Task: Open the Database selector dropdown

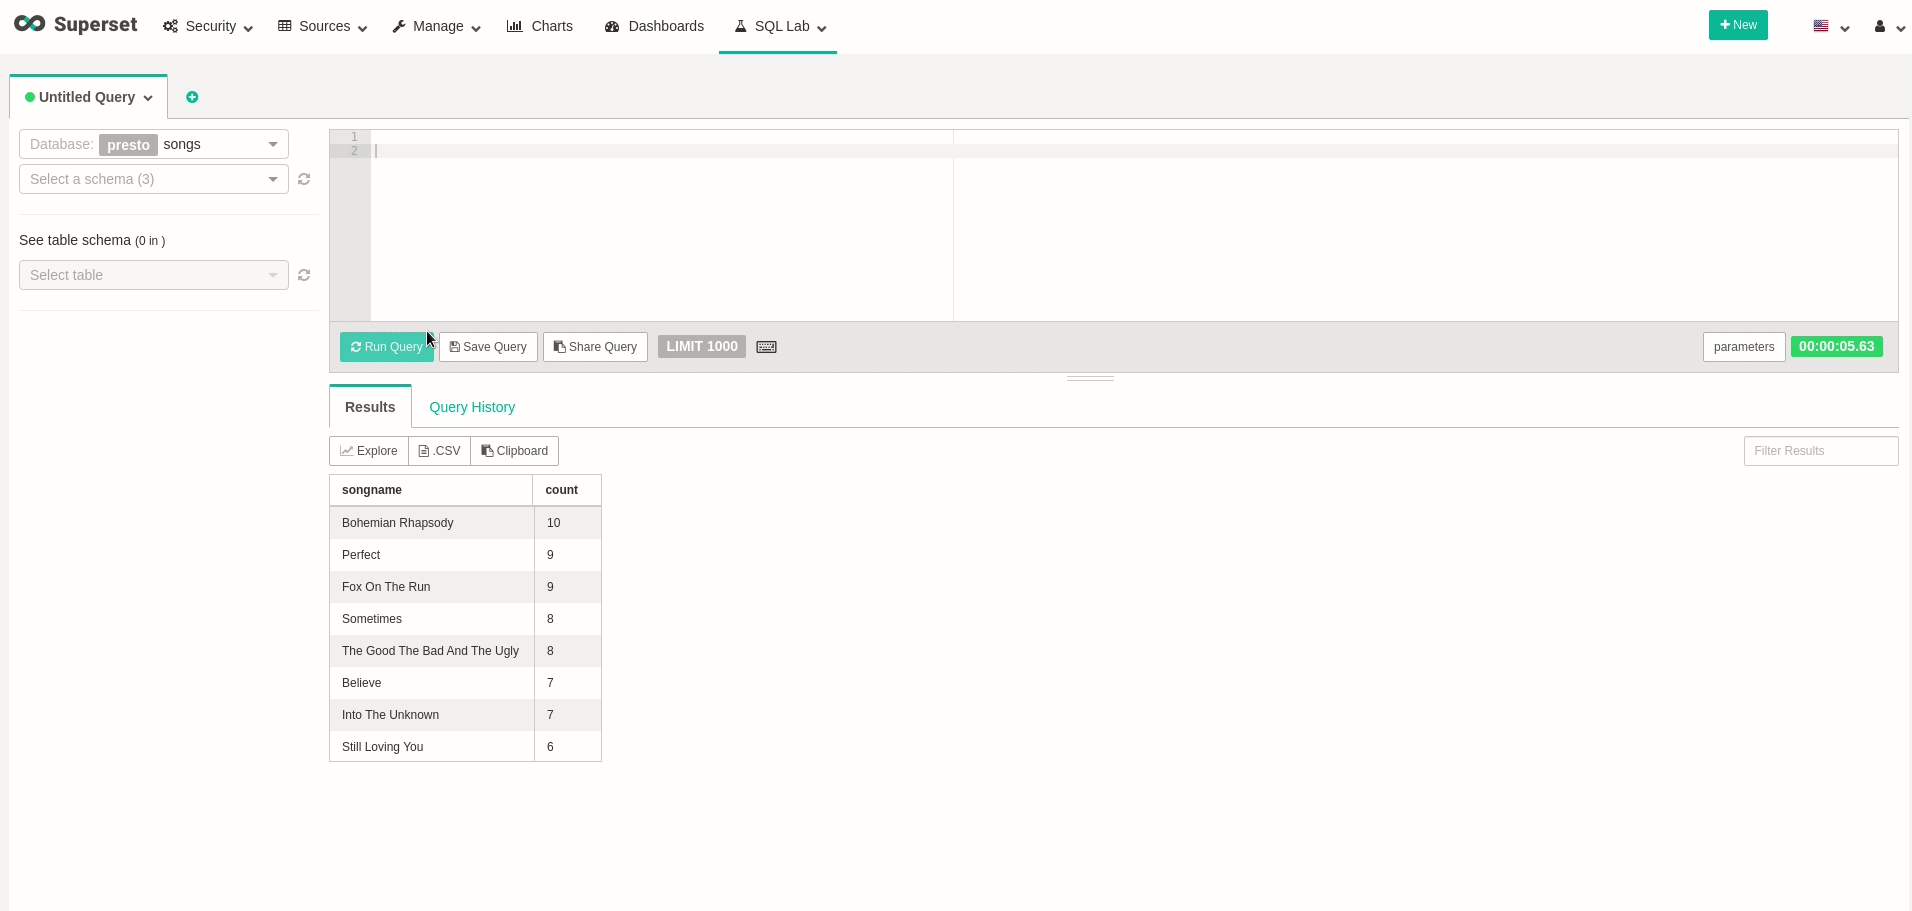Action: pos(154,144)
